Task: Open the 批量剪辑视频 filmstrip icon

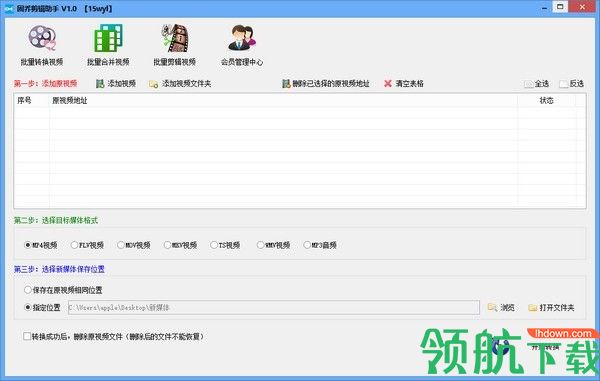Action: (x=175, y=38)
